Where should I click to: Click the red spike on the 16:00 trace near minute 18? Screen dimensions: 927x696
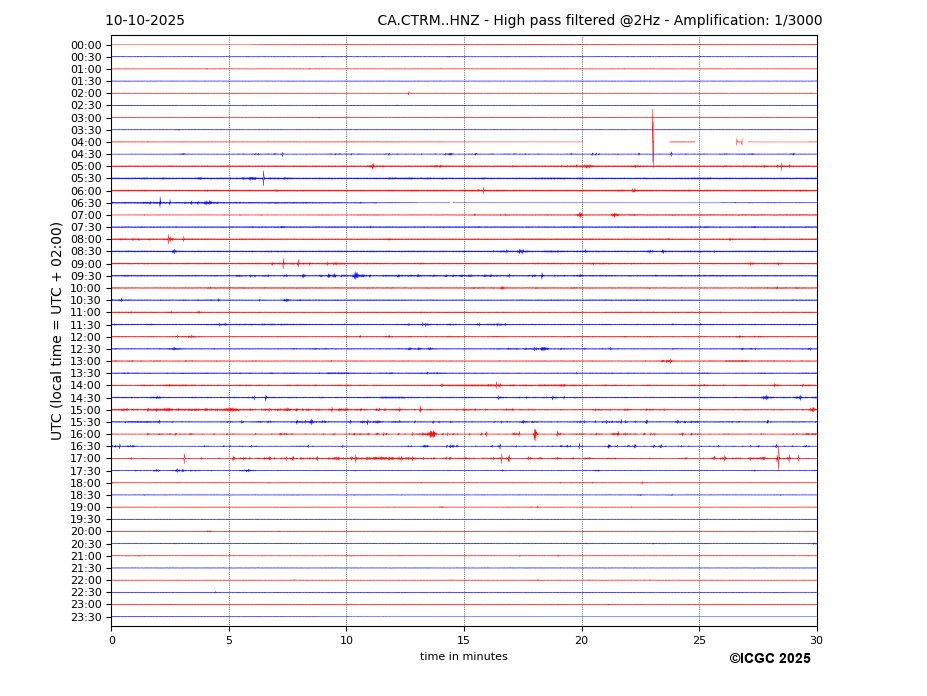tap(535, 434)
